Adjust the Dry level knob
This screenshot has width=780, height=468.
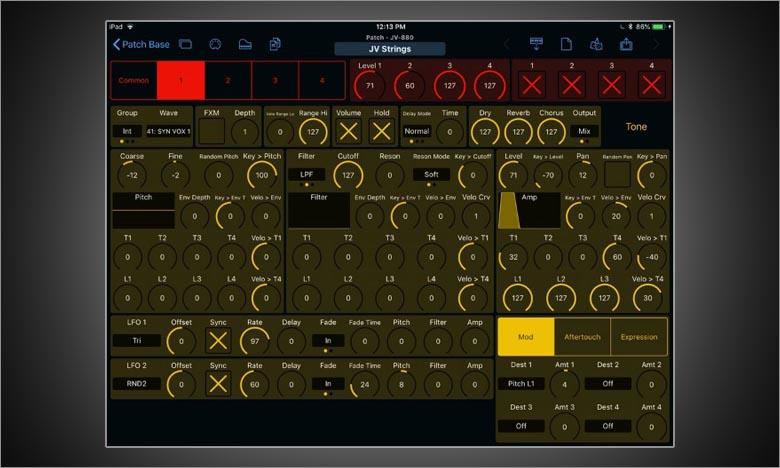pos(485,132)
